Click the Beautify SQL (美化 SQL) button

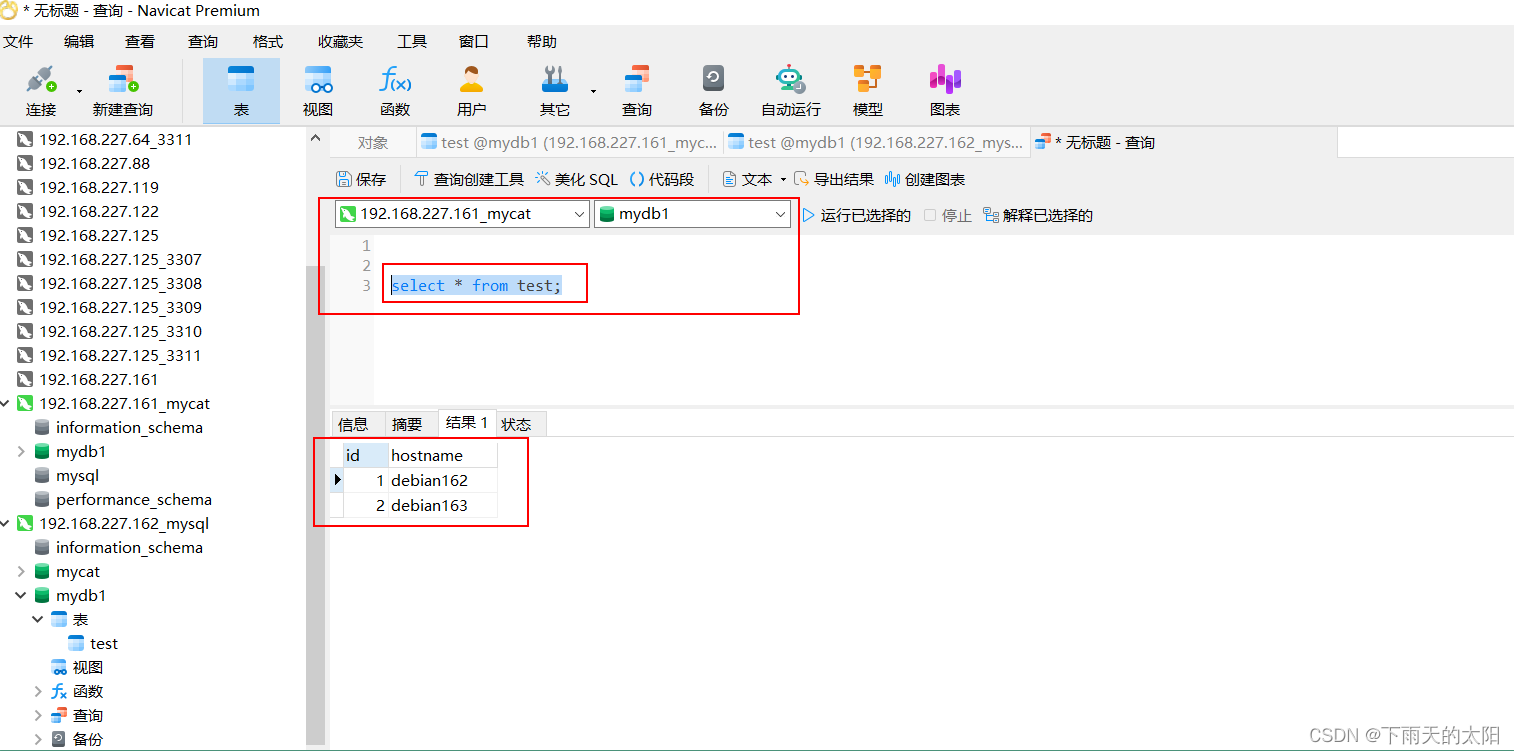point(577,179)
